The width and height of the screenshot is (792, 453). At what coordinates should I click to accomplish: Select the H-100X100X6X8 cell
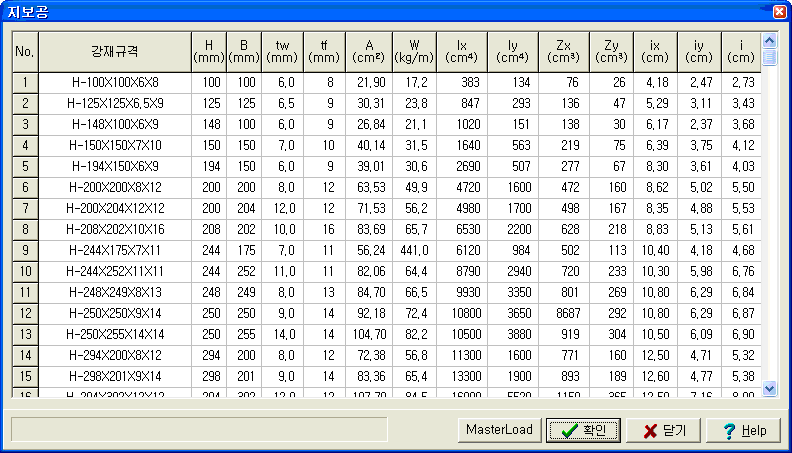tap(115, 82)
